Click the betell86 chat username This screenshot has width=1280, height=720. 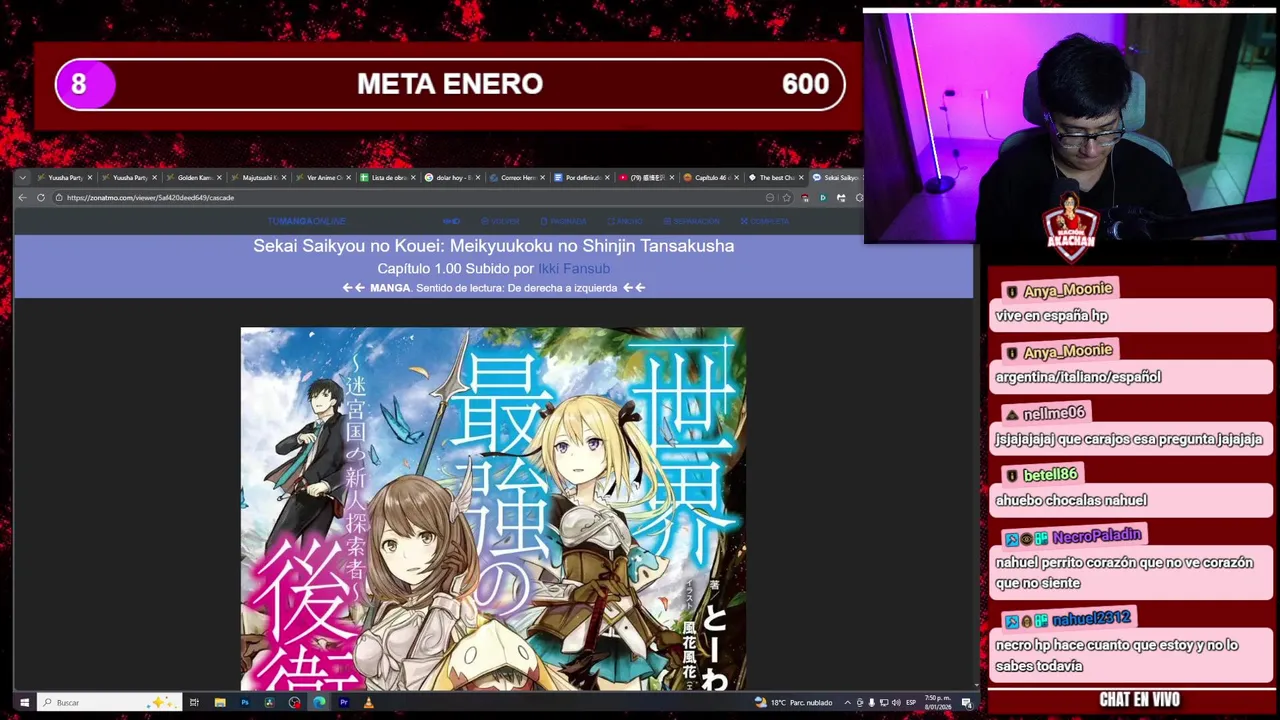[x=1050, y=475]
